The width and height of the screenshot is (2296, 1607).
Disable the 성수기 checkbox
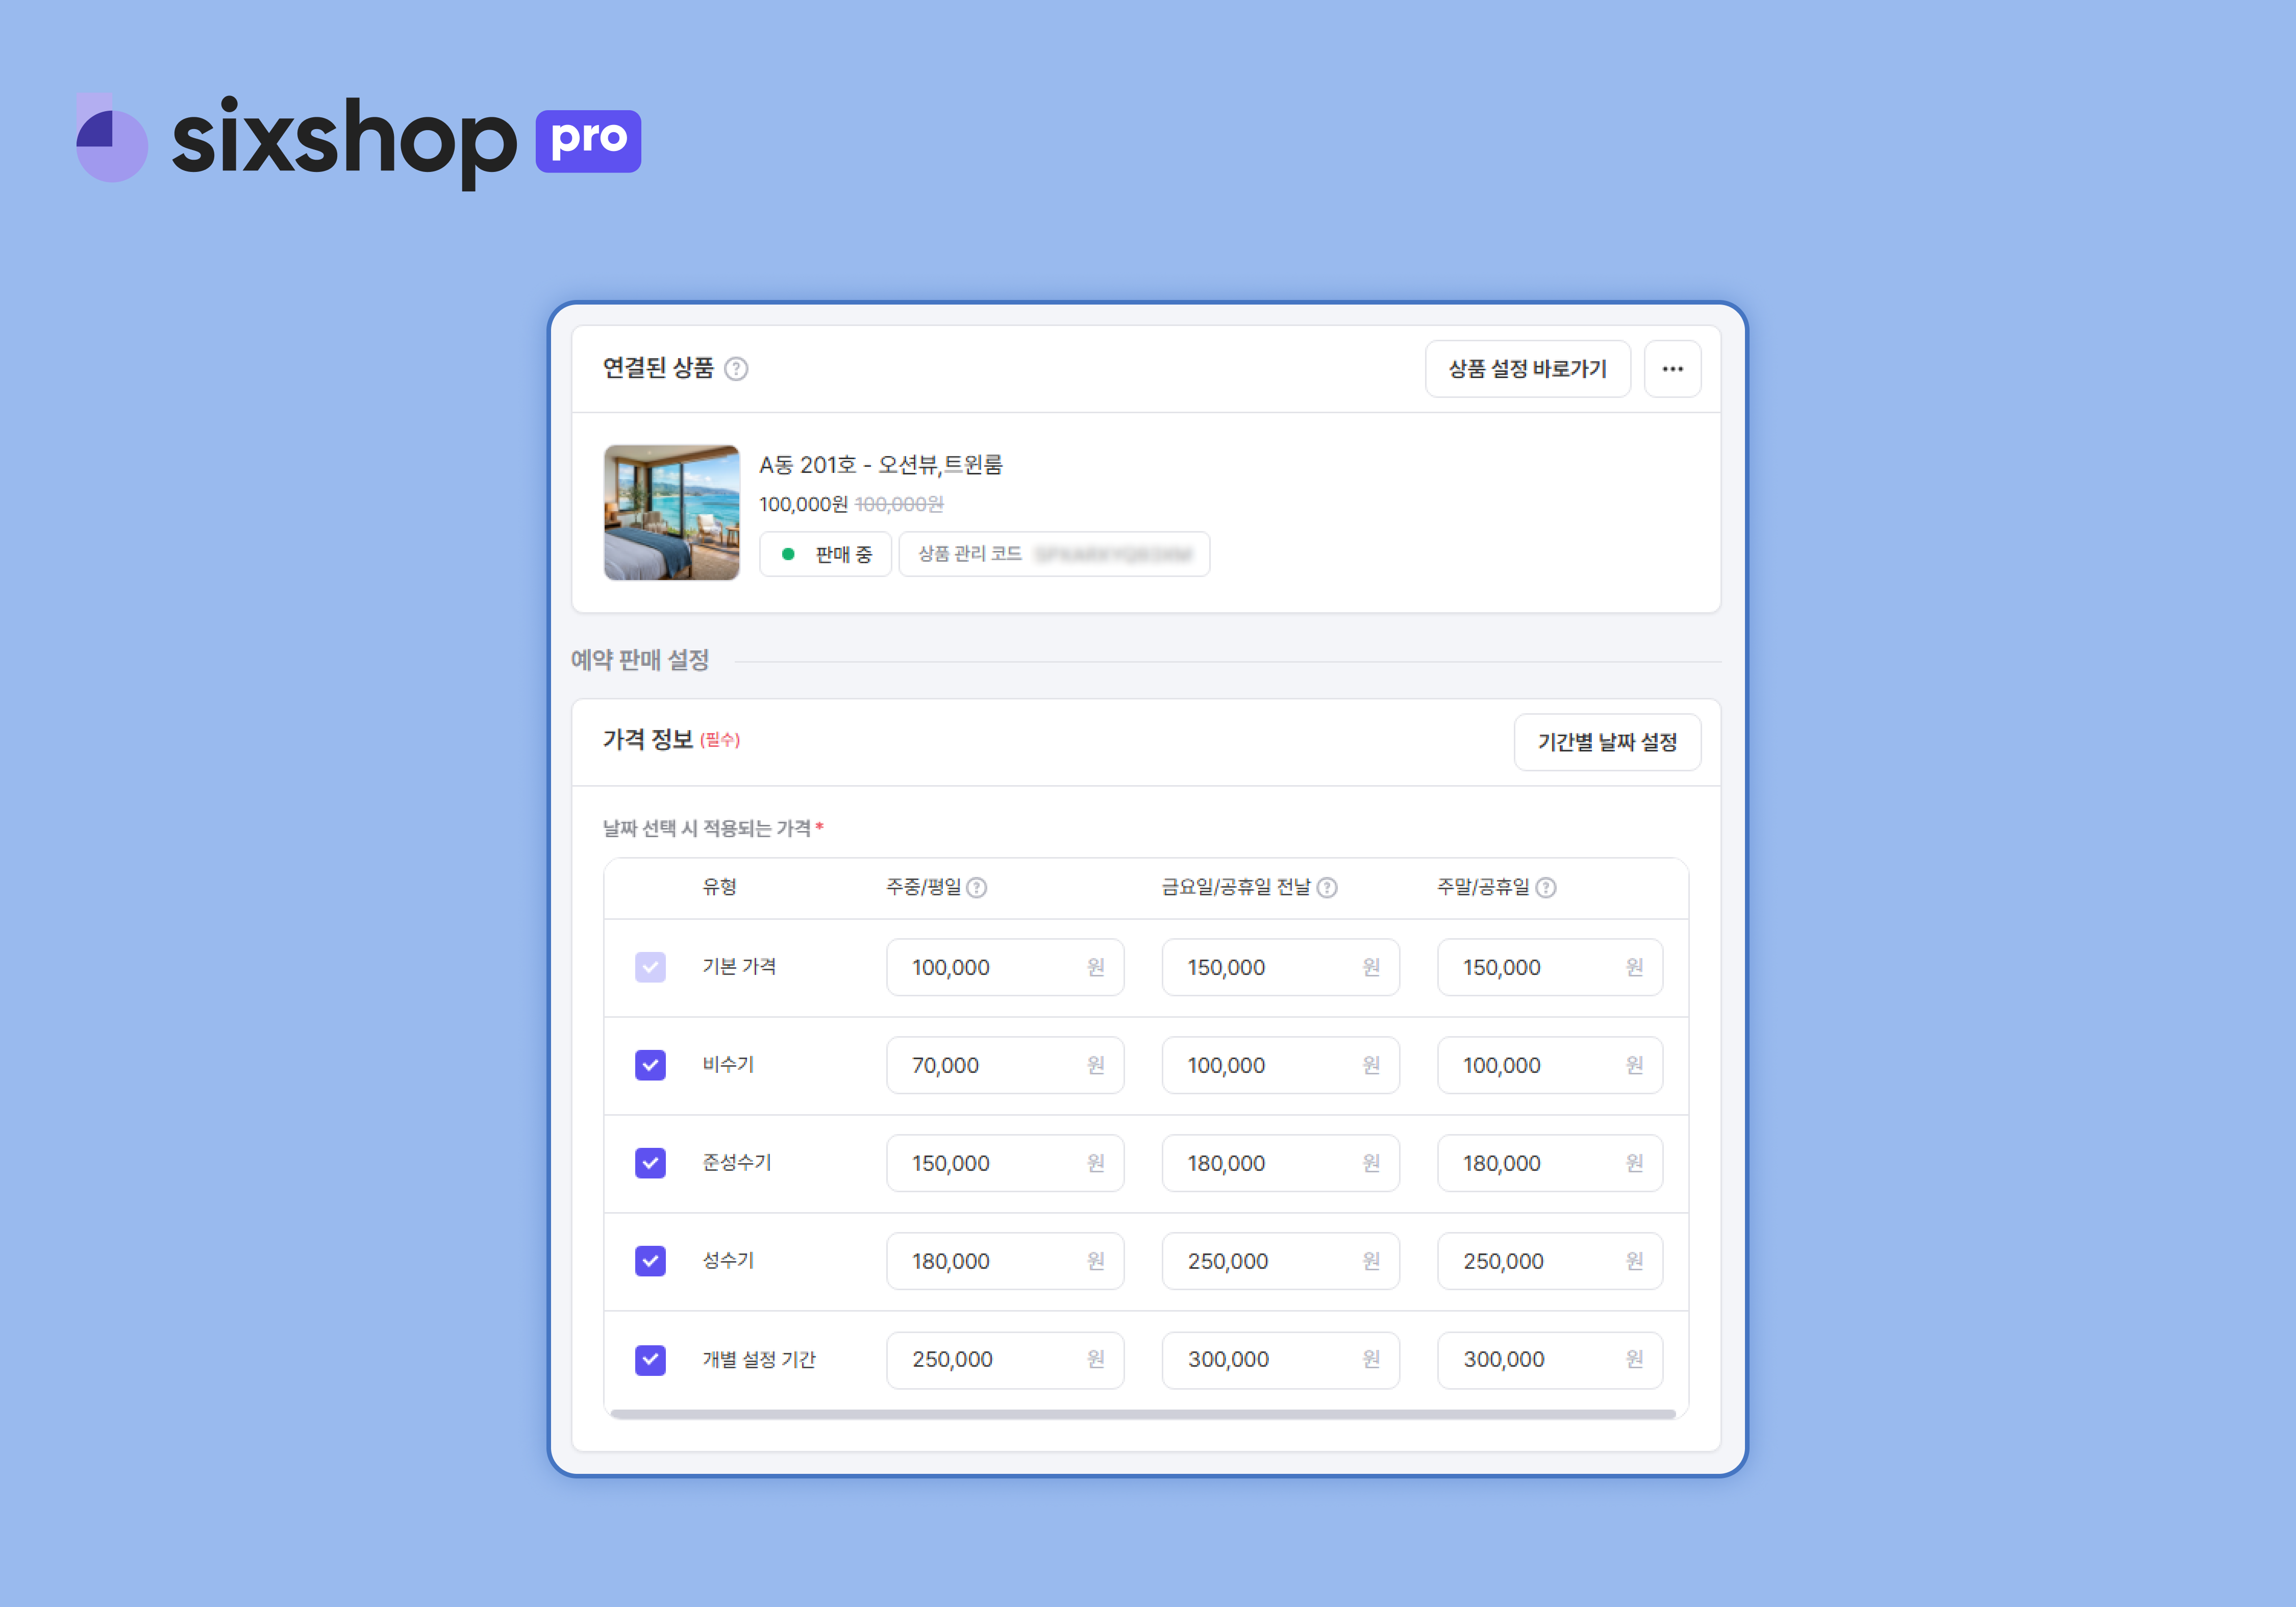(x=650, y=1261)
